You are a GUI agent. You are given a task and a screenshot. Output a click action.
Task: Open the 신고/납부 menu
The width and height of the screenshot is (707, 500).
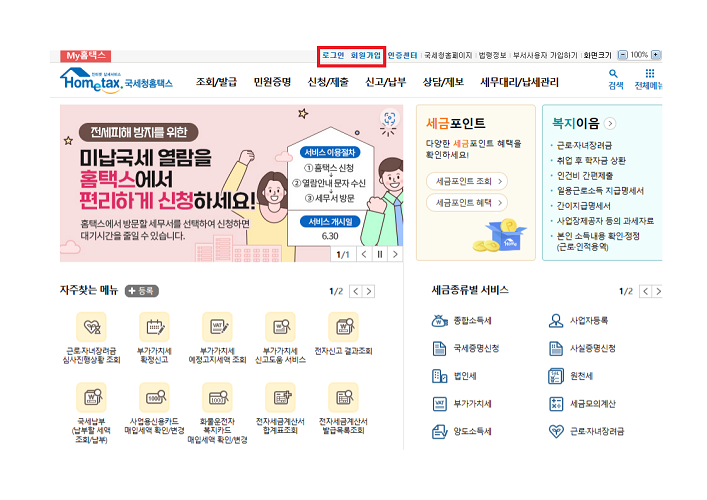coord(386,82)
